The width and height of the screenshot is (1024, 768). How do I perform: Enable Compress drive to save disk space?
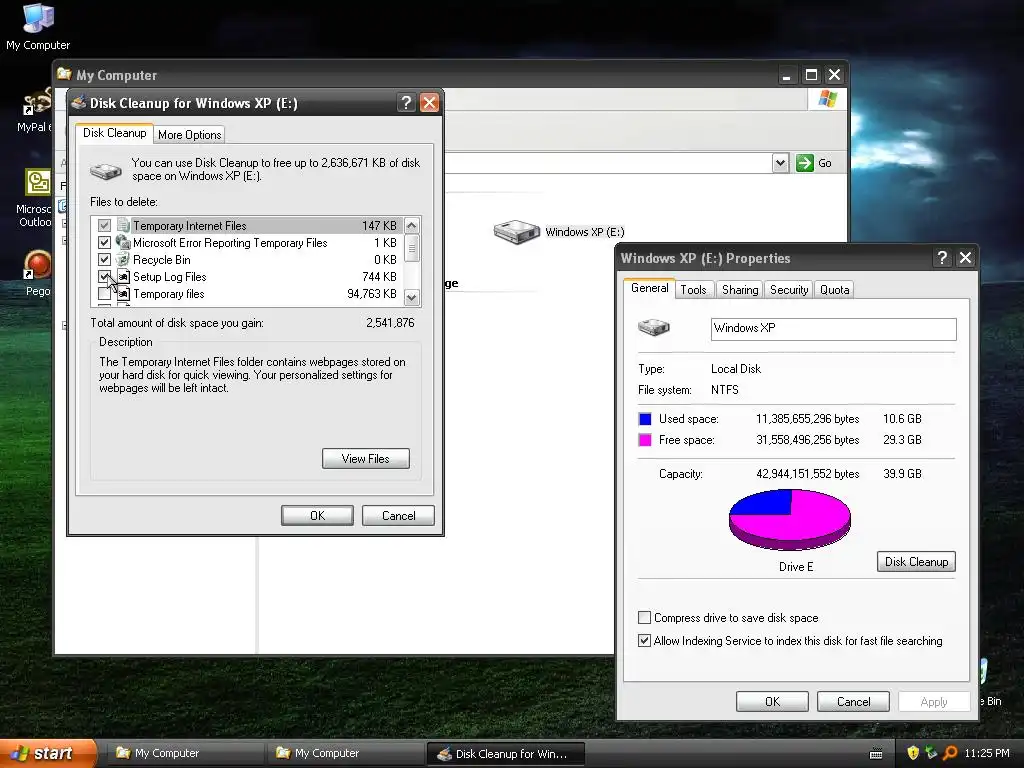pos(645,617)
